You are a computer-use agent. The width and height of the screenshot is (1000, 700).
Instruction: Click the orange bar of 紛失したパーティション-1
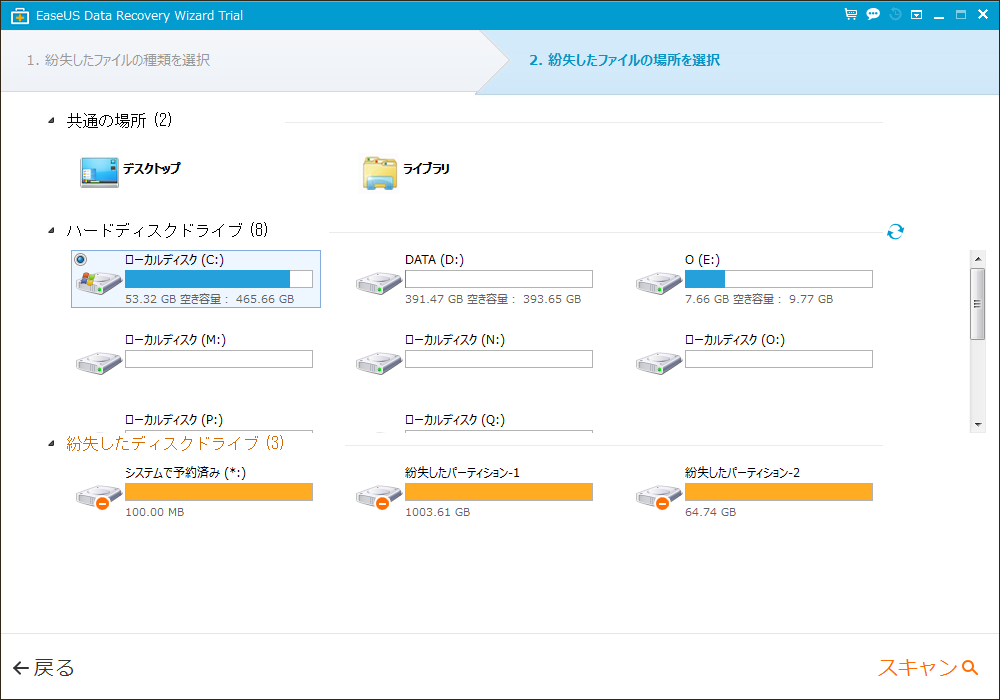499,492
